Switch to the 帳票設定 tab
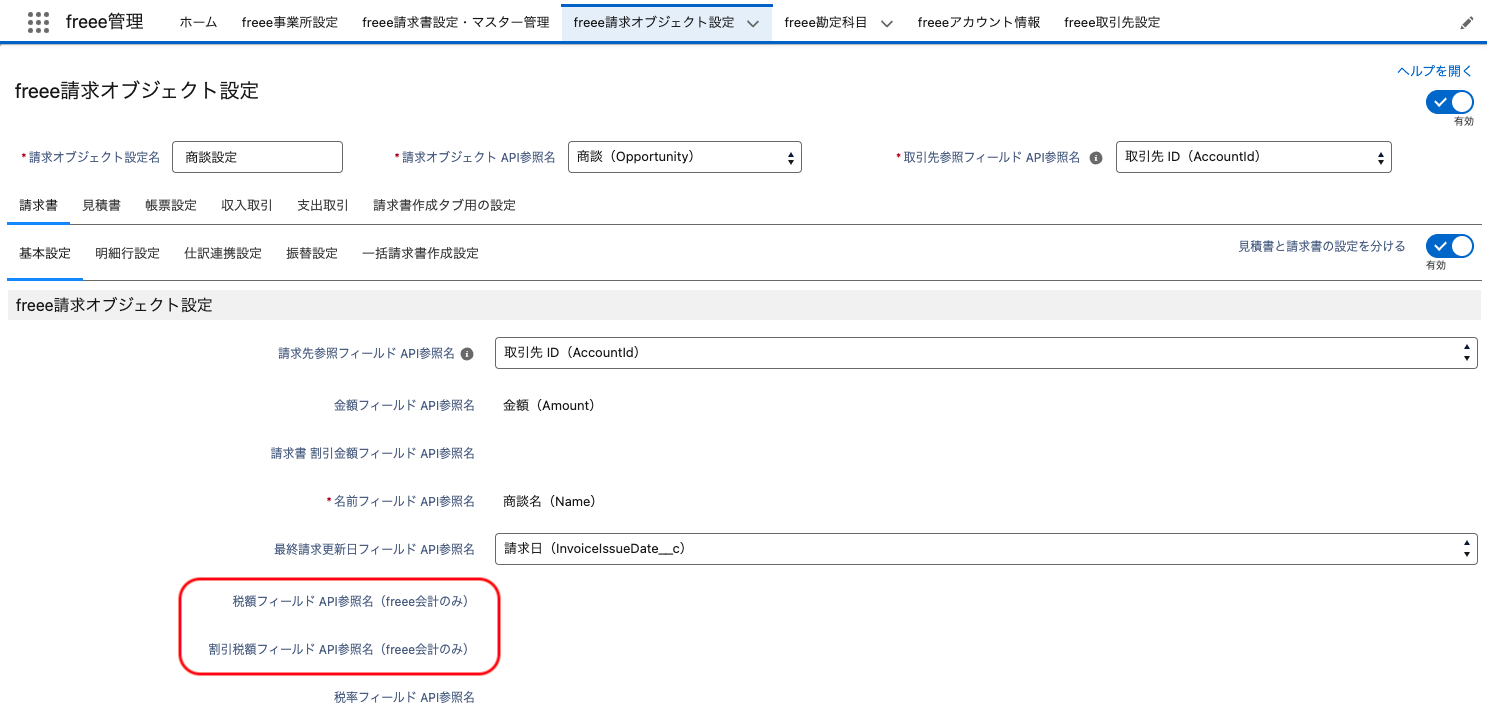 171,205
